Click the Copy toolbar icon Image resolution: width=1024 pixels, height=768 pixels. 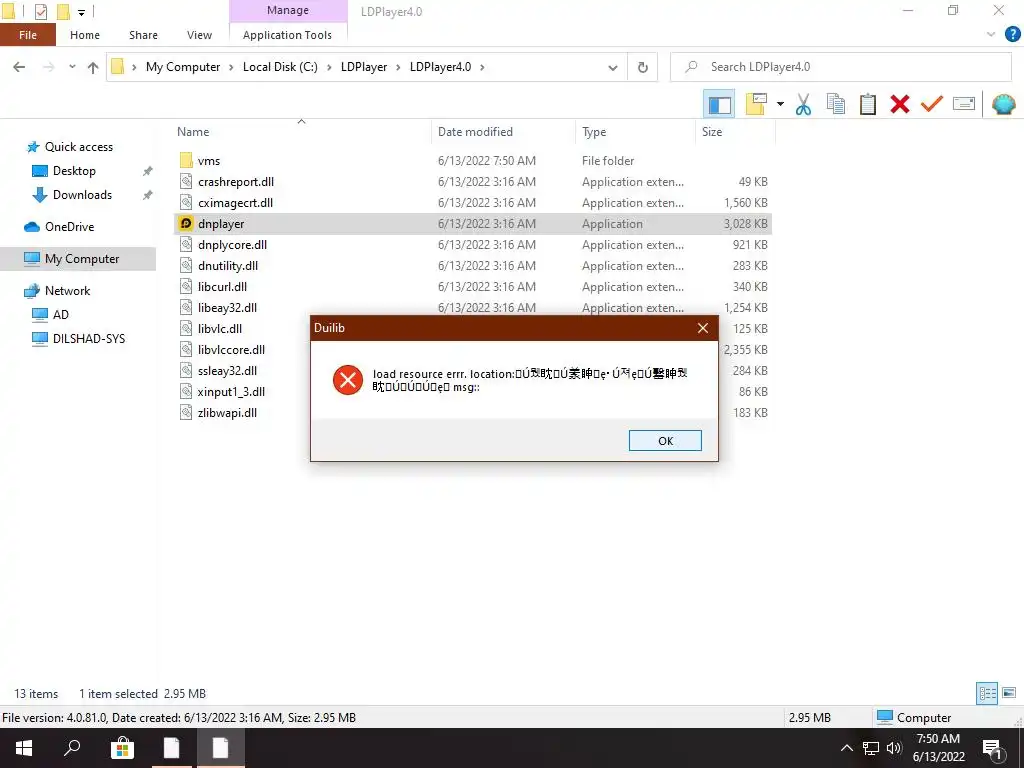[x=836, y=104]
